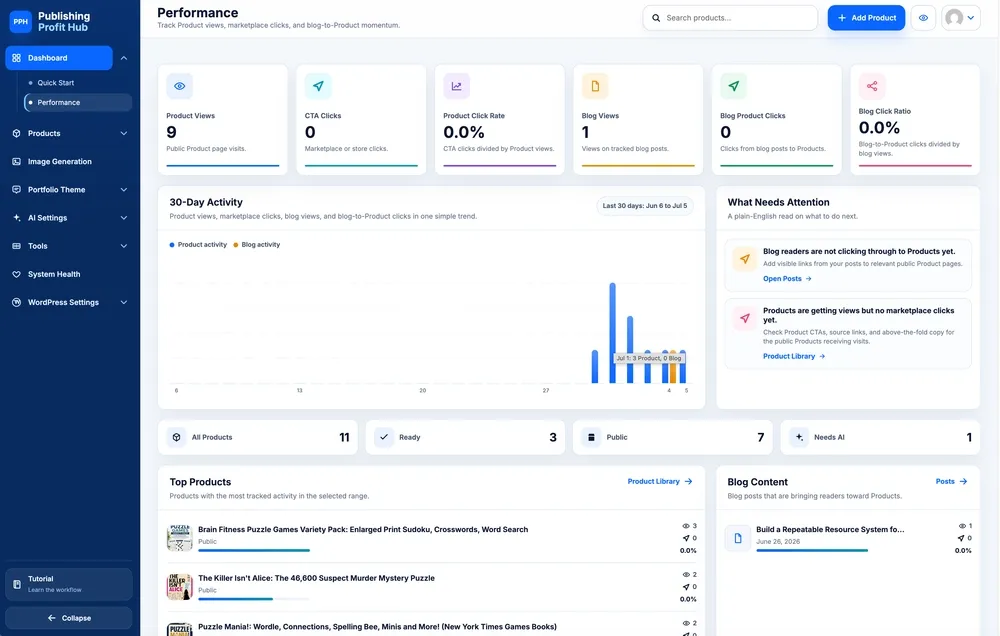Click the Killer Isn't Alice progress bar
The image size is (1000, 636).
click(254, 599)
